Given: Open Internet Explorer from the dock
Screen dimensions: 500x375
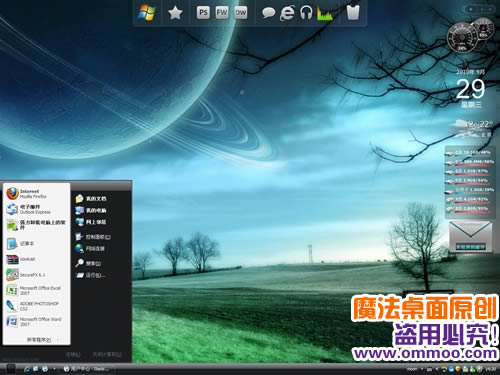Looking at the screenshot, I should click(x=287, y=13).
